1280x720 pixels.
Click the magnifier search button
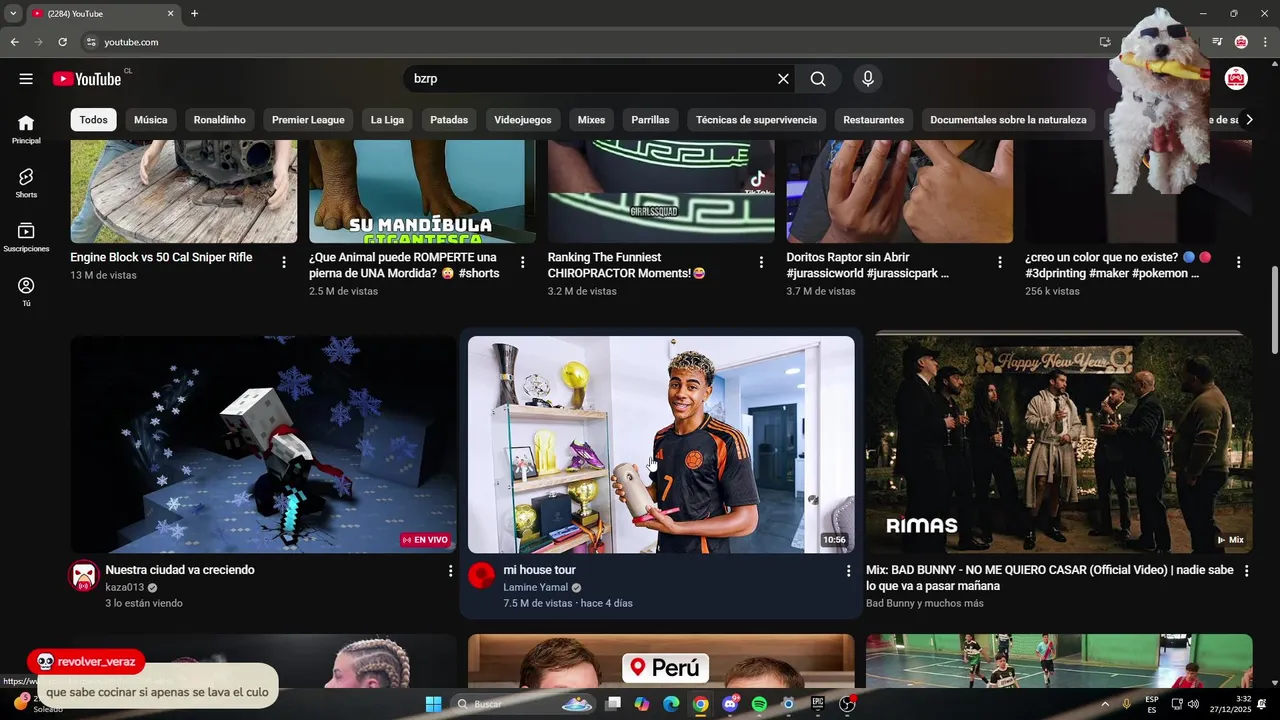818,79
